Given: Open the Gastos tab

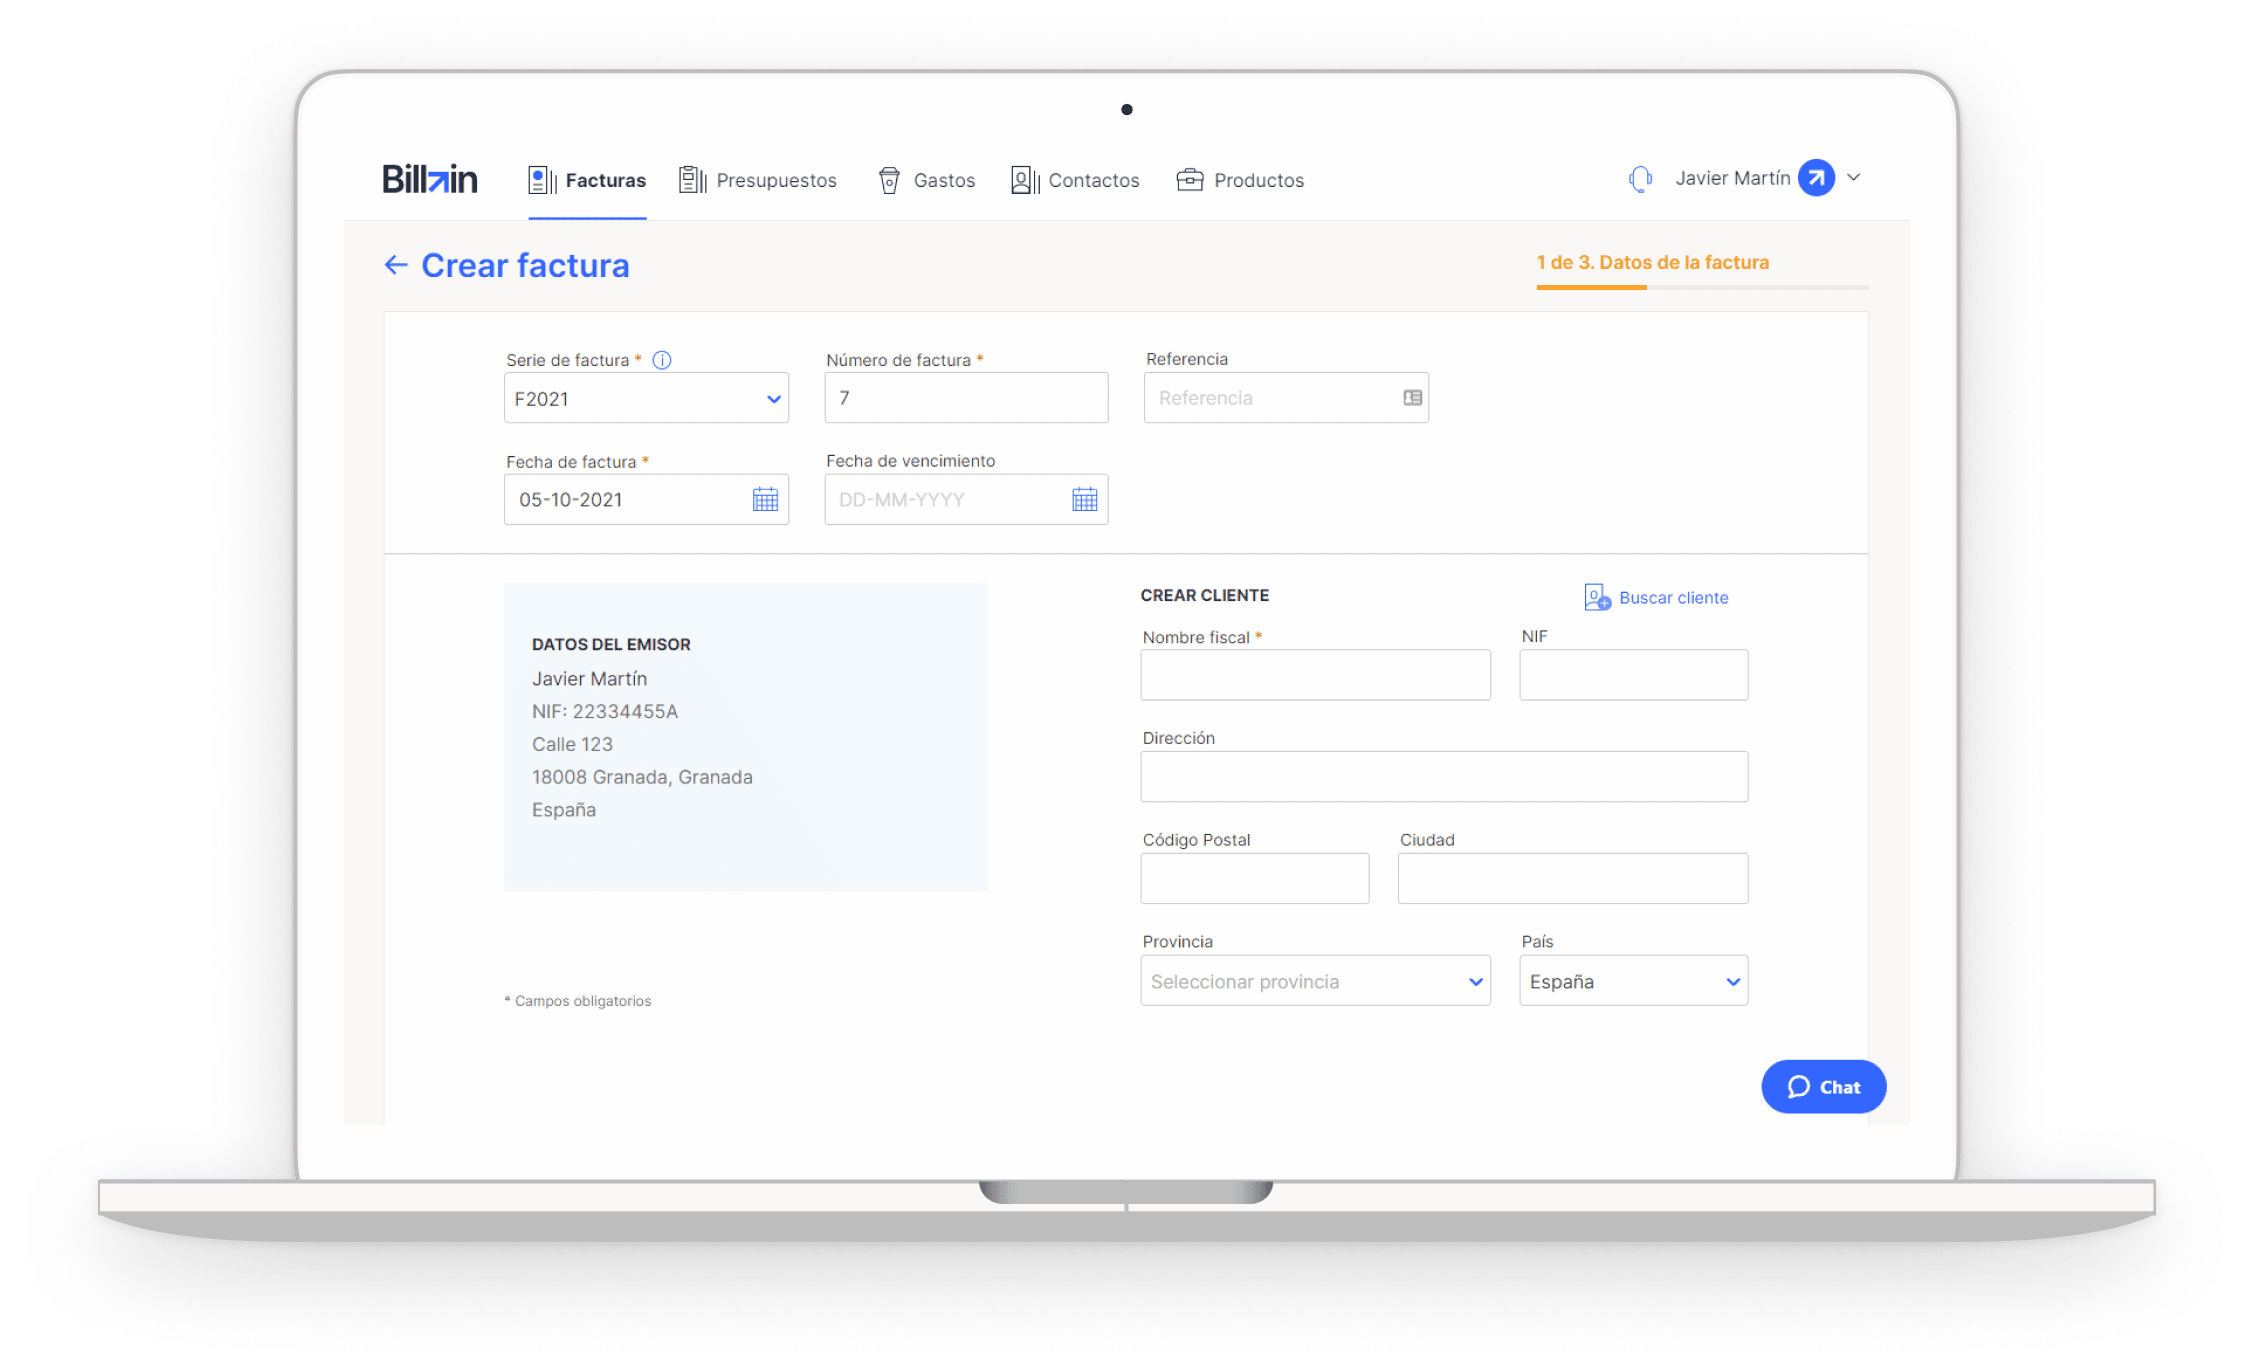Looking at the screenshot, I should (x=926, y=180).
